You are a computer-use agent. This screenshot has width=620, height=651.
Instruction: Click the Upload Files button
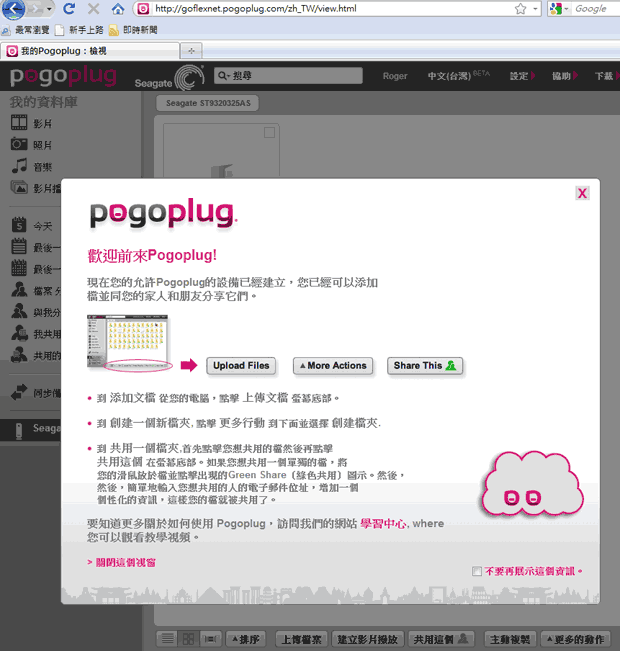click(x=241, y=366)
